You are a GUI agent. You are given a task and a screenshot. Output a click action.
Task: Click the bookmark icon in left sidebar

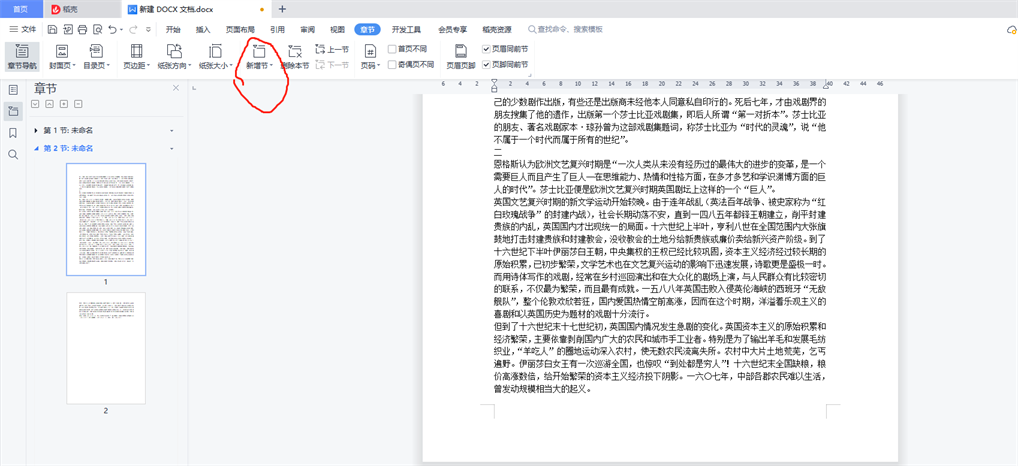click(x=13, y=133)
